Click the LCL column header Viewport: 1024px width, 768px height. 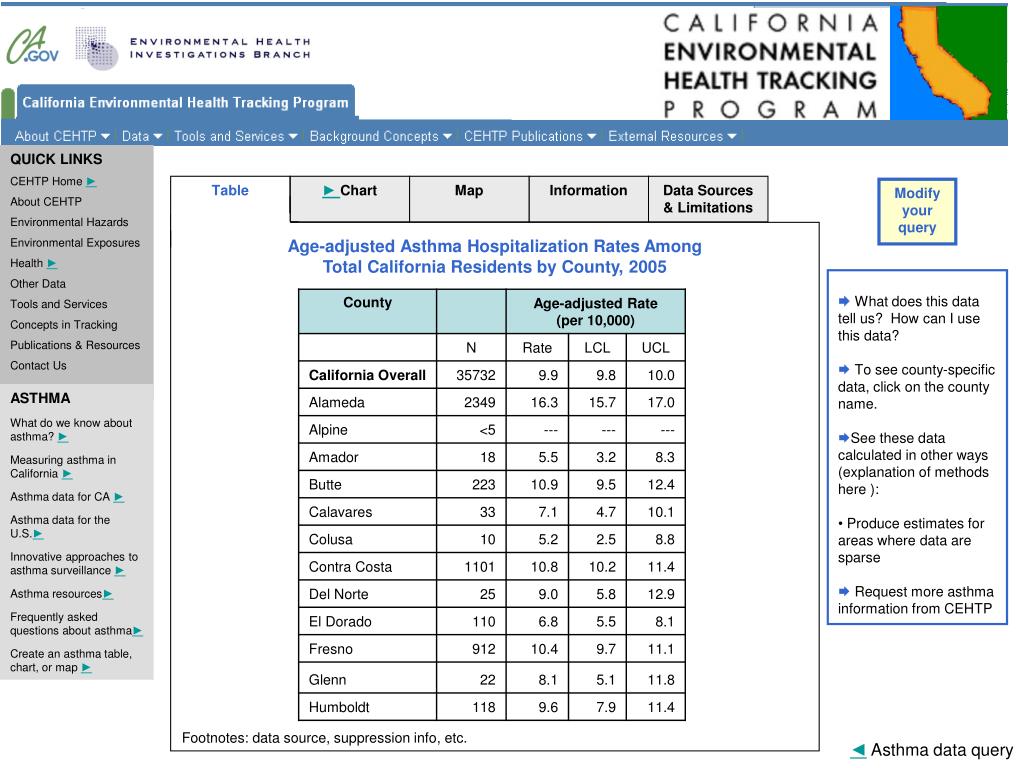pos(597,348)
